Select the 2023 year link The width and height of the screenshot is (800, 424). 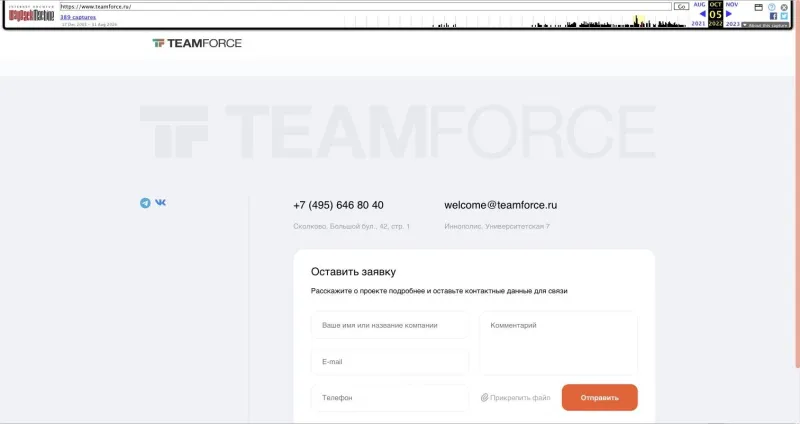(x=733, y=23)
